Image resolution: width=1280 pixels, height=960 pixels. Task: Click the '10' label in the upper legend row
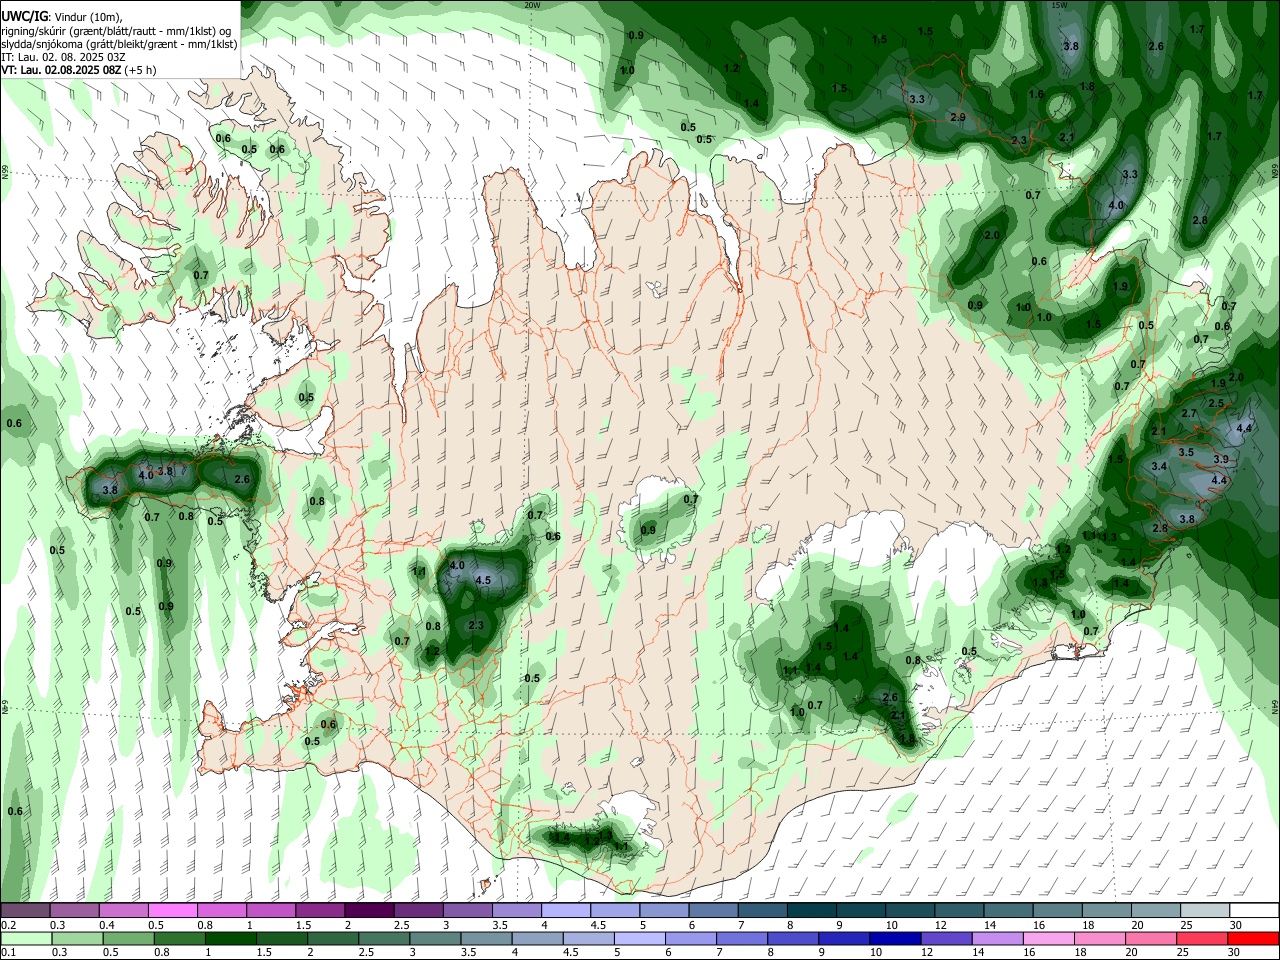(891, 925)
